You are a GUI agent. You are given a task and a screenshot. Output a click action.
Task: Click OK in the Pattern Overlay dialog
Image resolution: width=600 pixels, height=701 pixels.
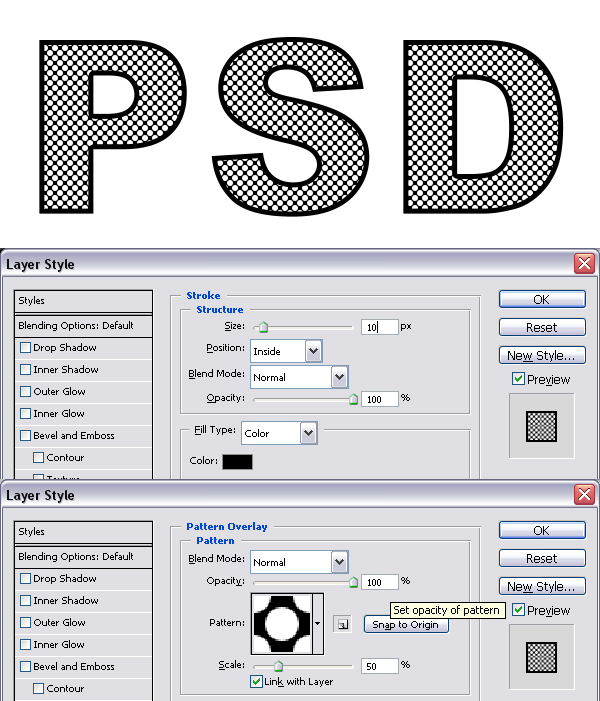[542, 530]
